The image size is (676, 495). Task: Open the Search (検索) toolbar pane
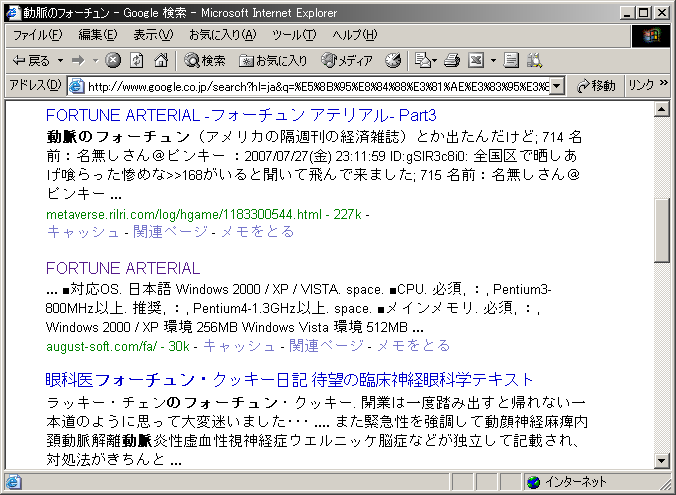pyautogui.click(x=204, y=60)
